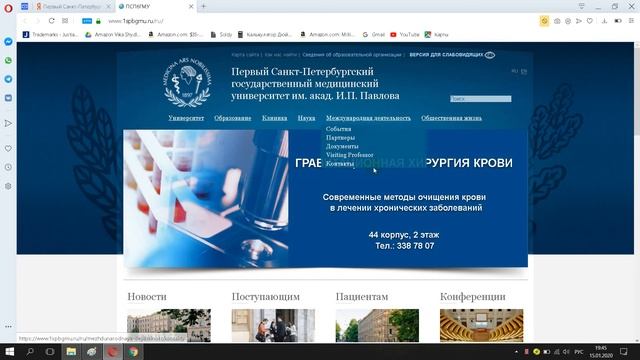Open the battery saver icon in toolbar

618,21
